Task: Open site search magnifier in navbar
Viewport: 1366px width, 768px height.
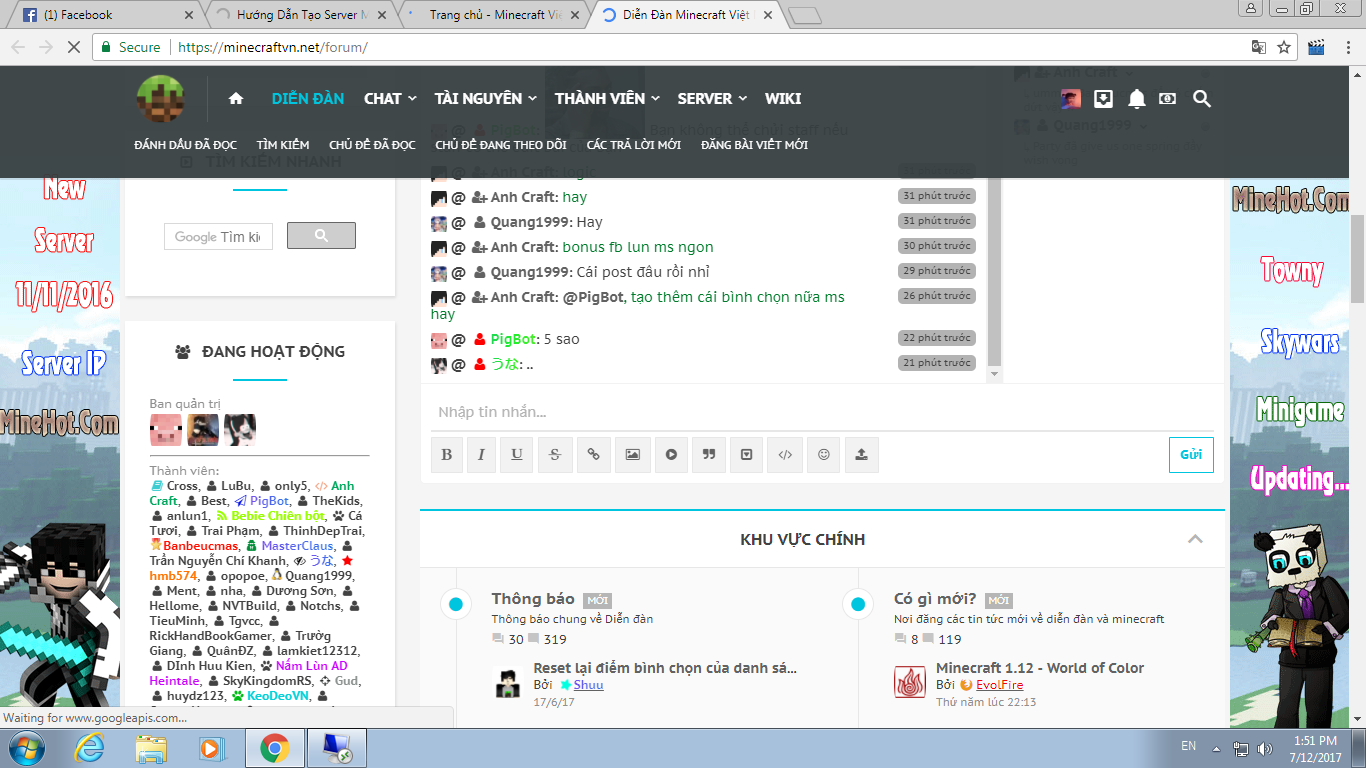Action: click(x=1202, y=98)
